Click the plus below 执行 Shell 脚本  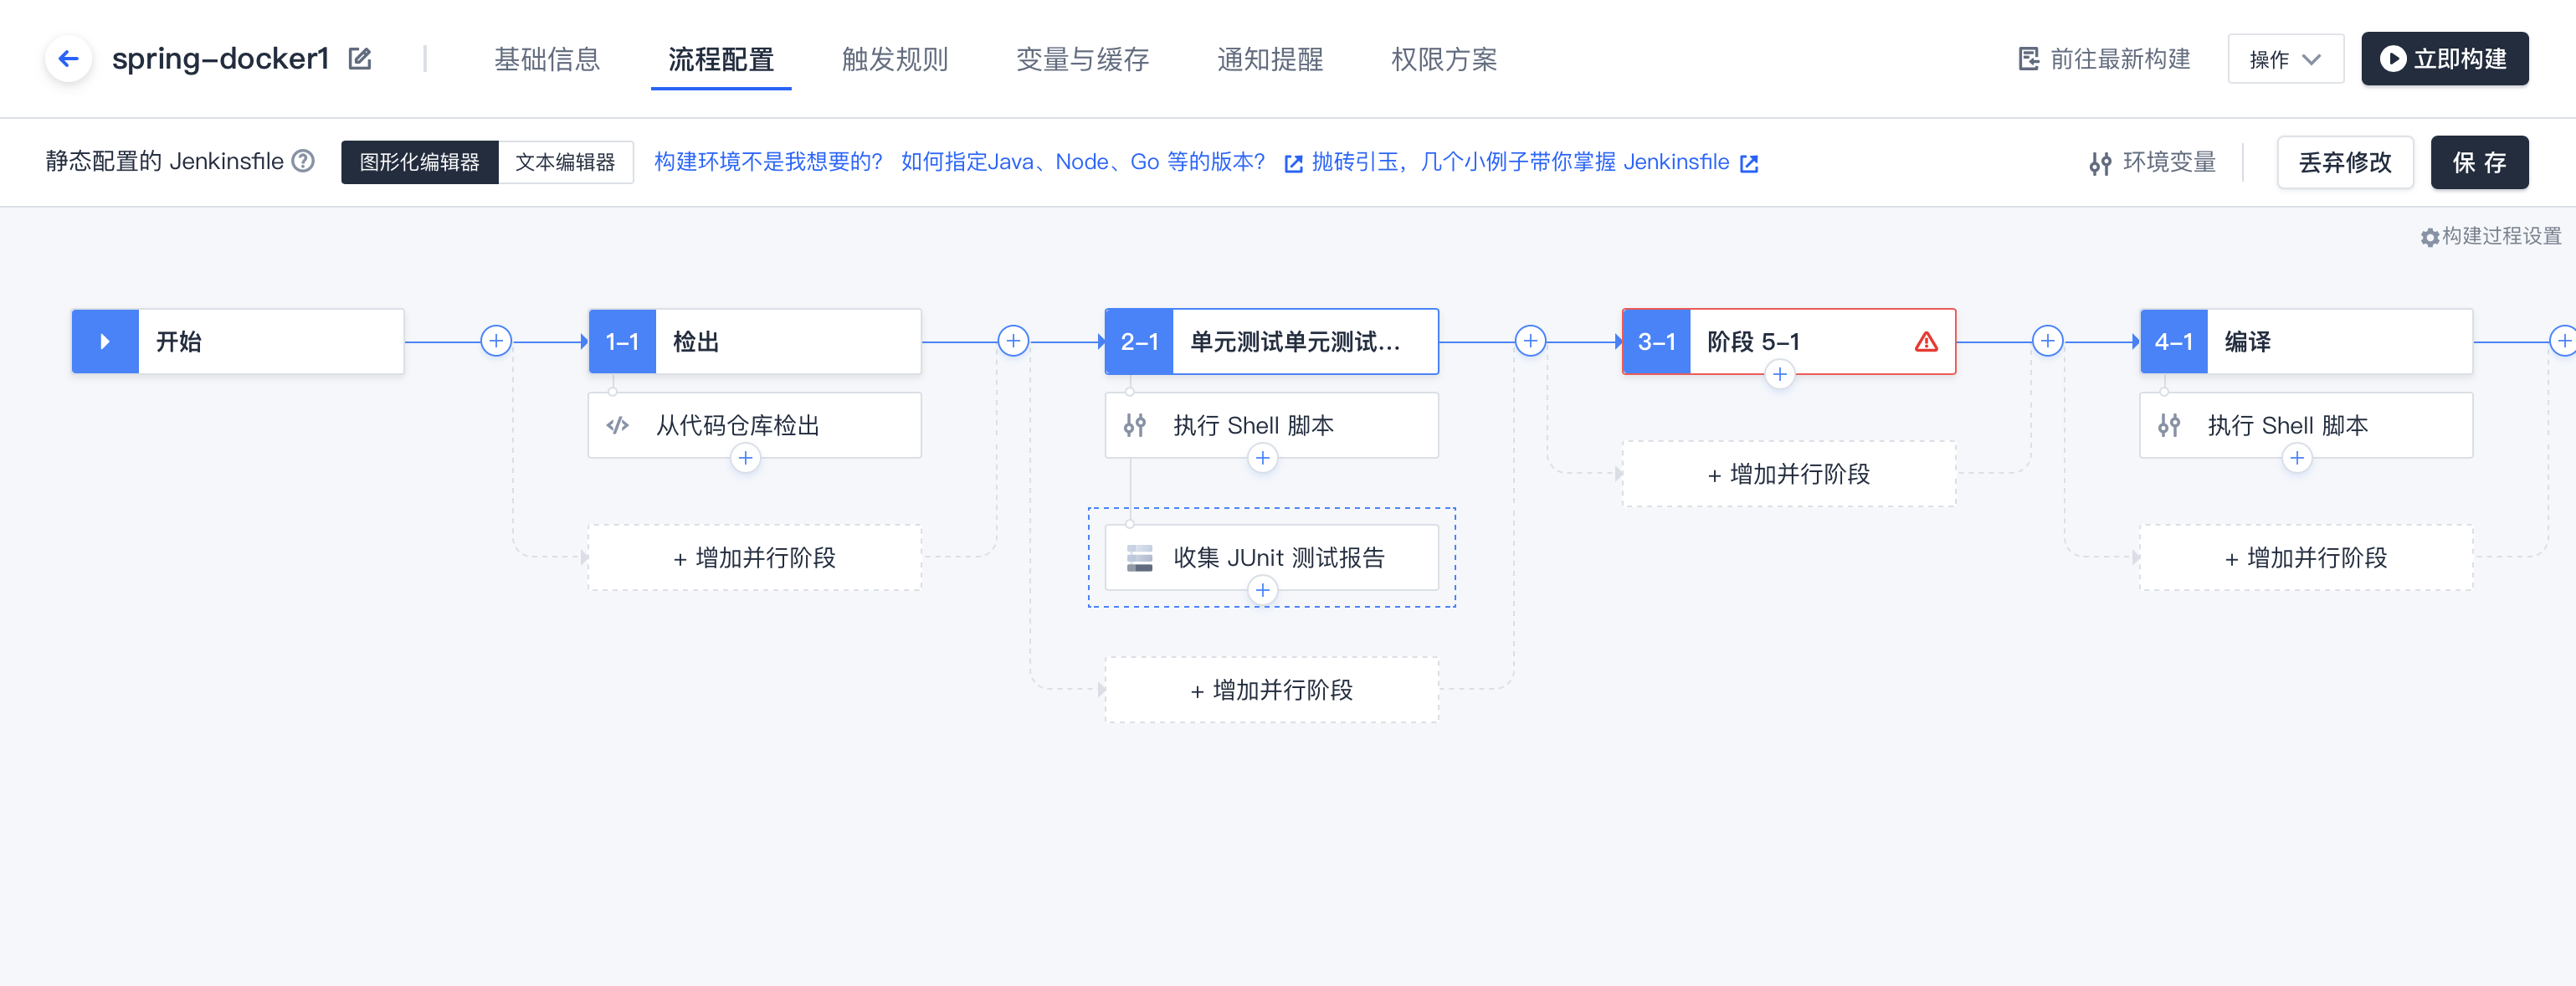click(1263, 457)
